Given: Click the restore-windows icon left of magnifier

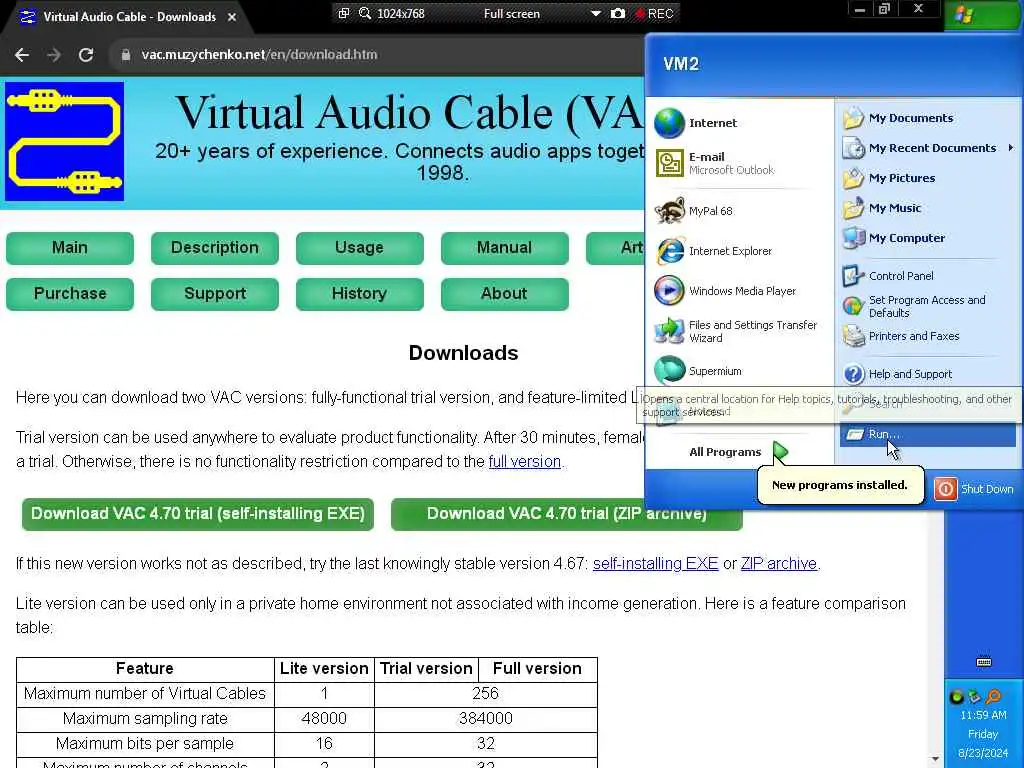Looking at the screenshot, I should (x=344, y=13).
